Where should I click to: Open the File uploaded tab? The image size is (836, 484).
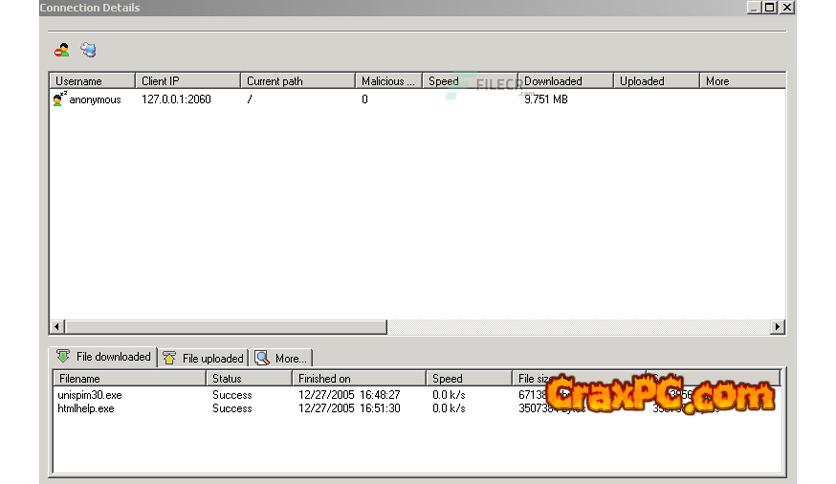click(x=203, y=358)
